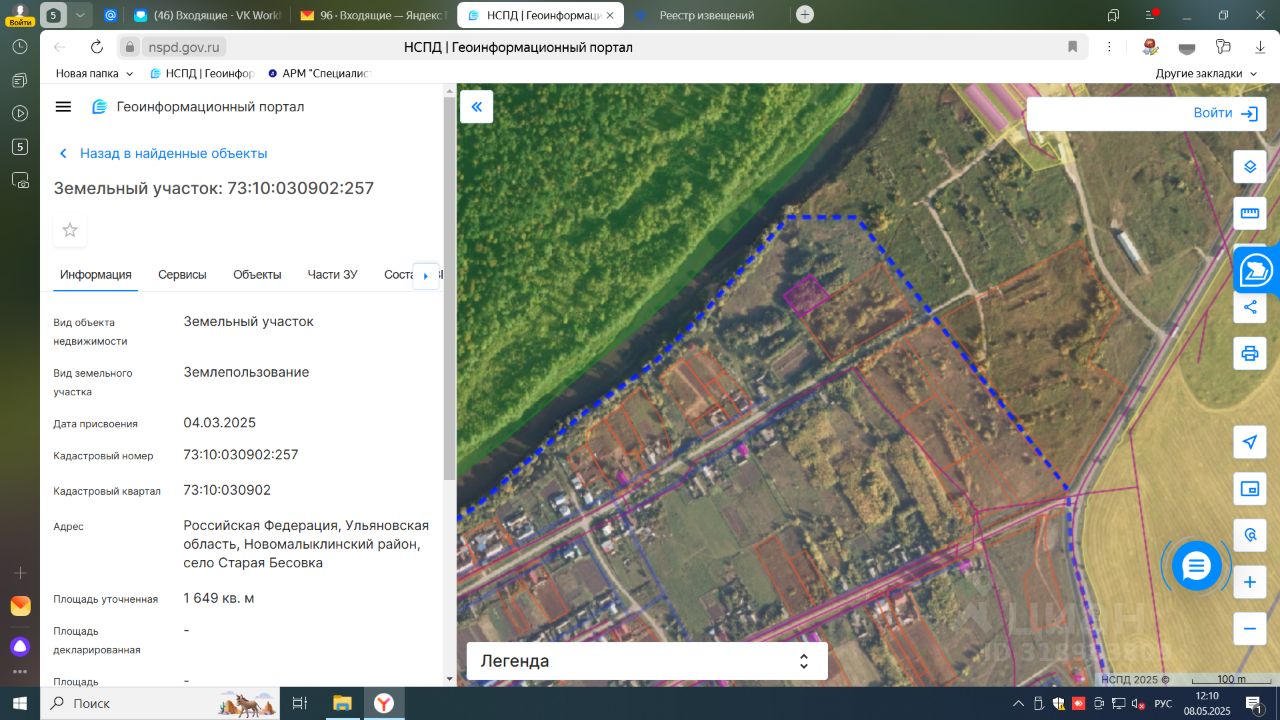Add parcel to favorites with star icon

point(70,230)
